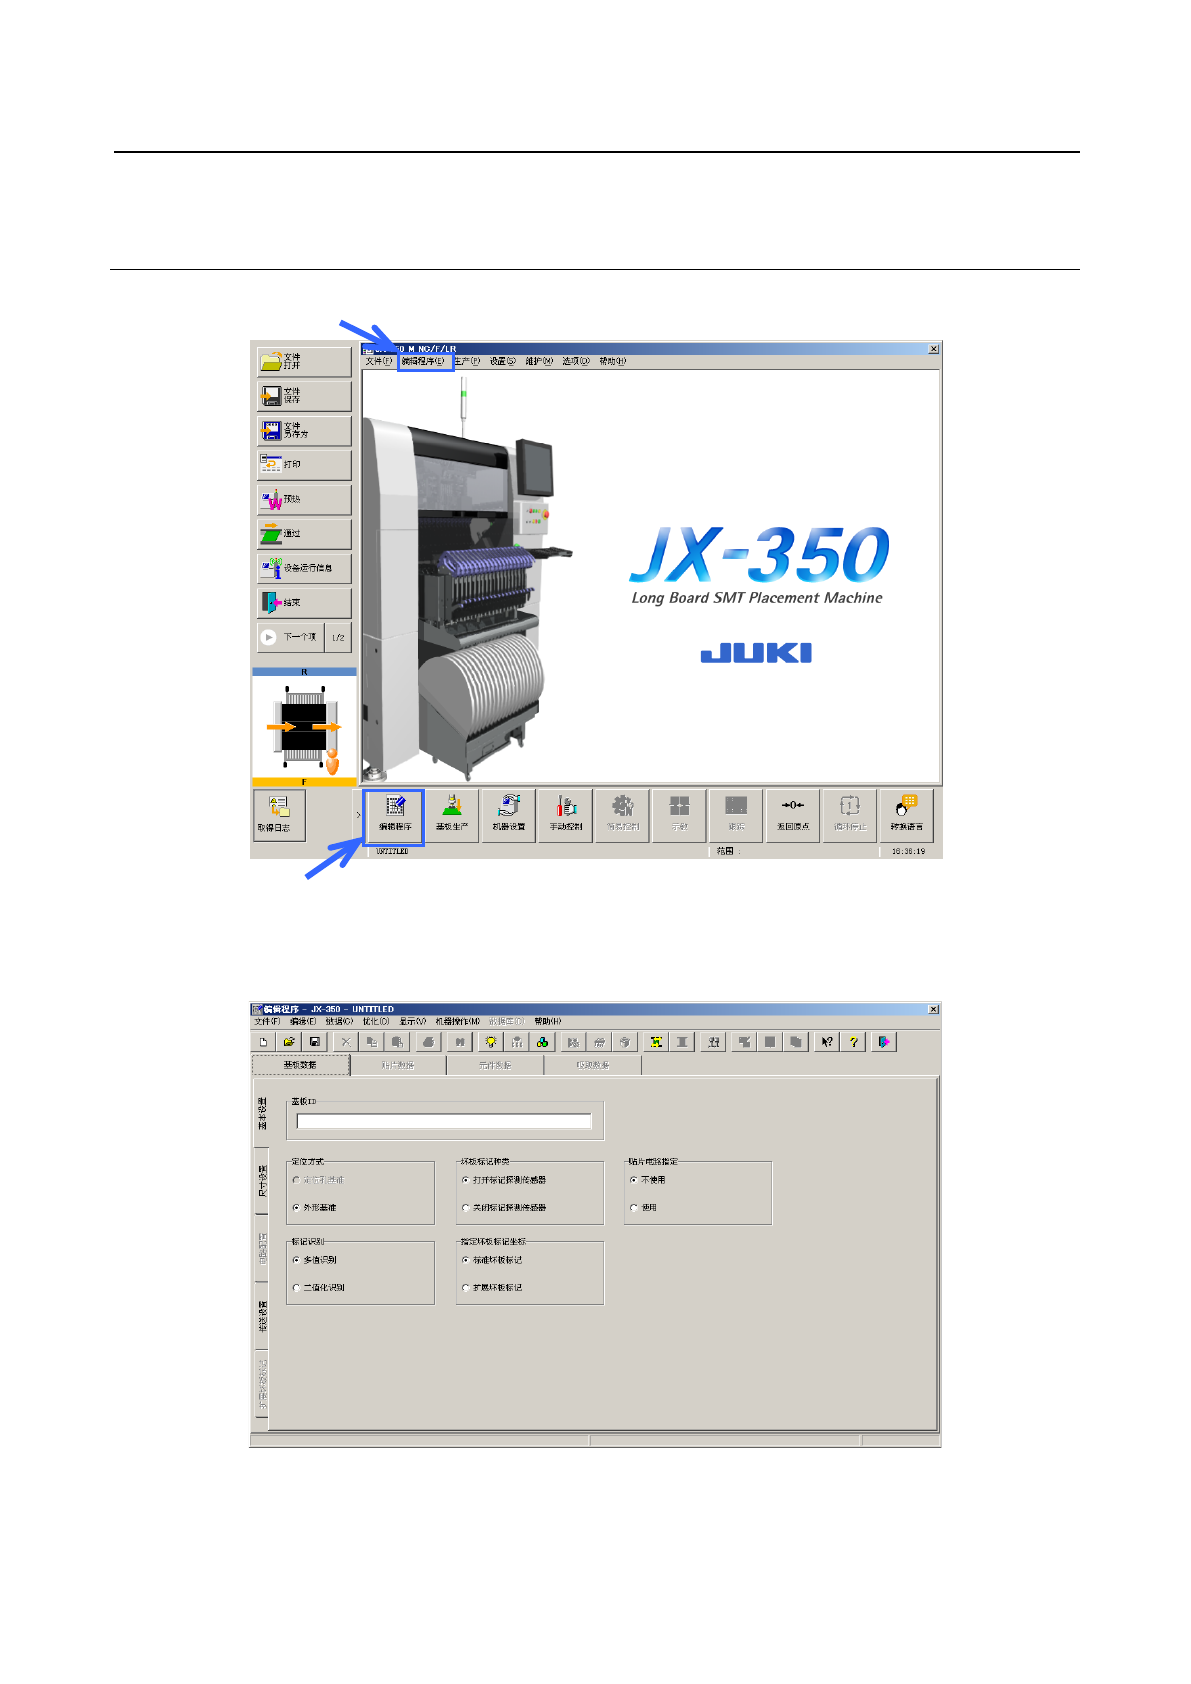The height and width of the screenshot is (1684, 1191).
Task: Switch to 基板数据 tab
Action: click(301, 1065)
